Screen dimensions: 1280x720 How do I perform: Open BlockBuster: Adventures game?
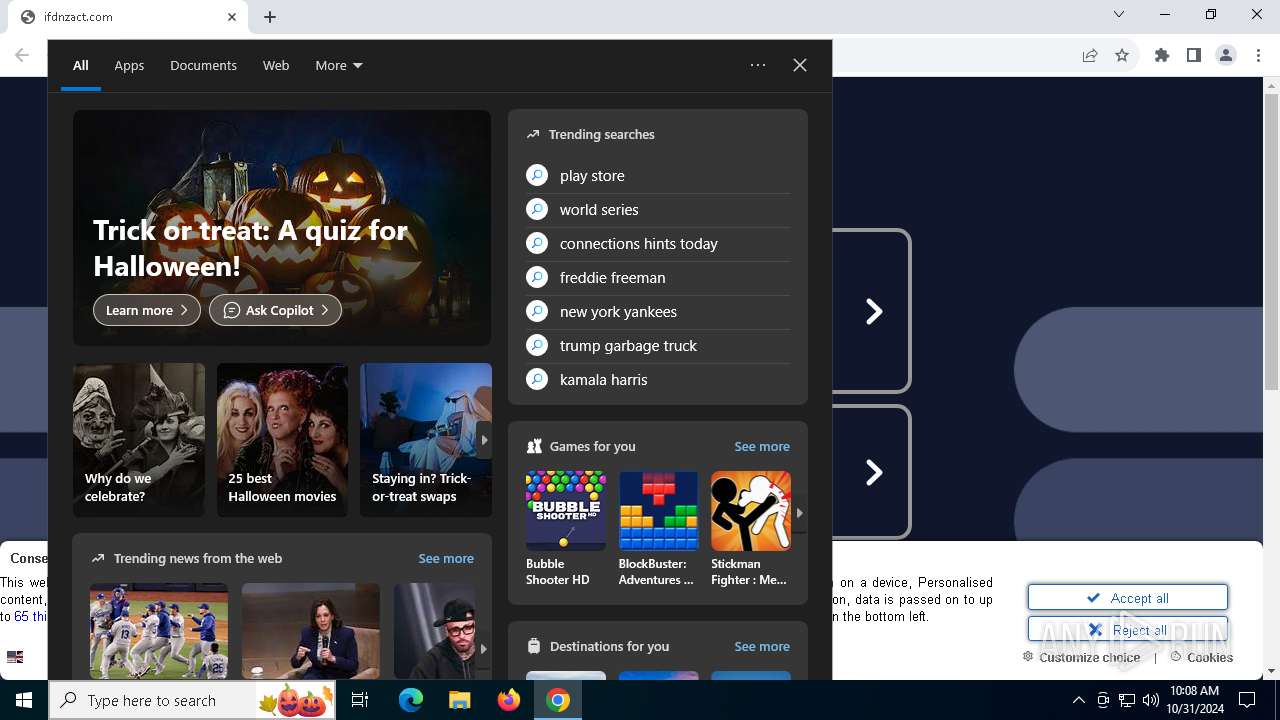[658, 529]
